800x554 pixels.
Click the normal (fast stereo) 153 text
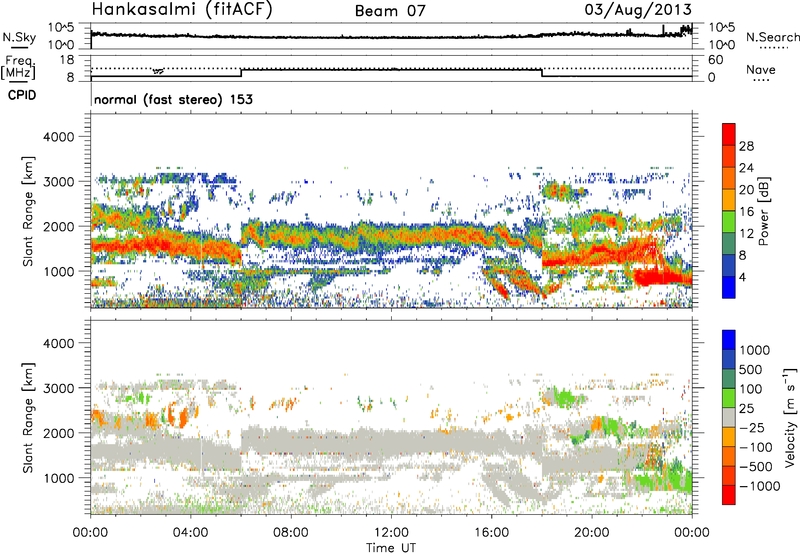[x=173, y=99]
